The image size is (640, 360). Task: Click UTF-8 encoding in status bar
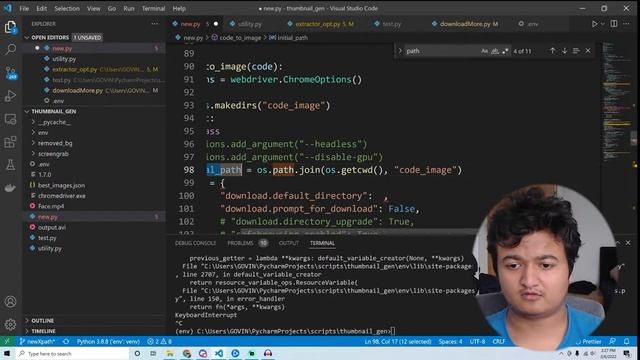pos(477,342)
